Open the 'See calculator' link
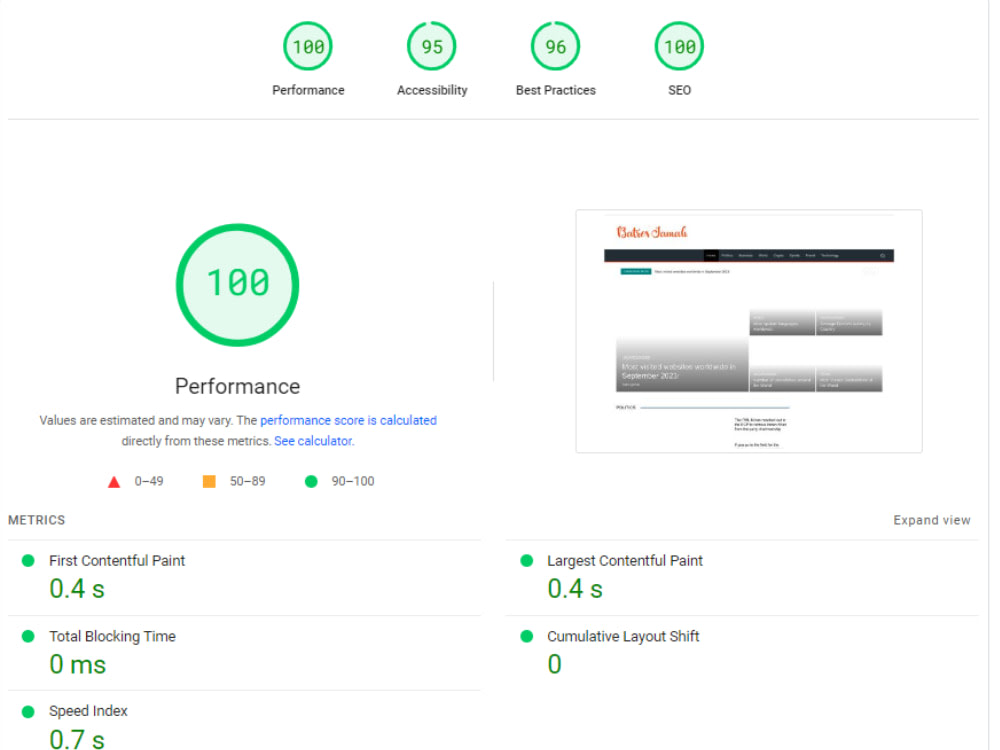The height and width of the screenshot is (750, 1000). coord(312,441)
